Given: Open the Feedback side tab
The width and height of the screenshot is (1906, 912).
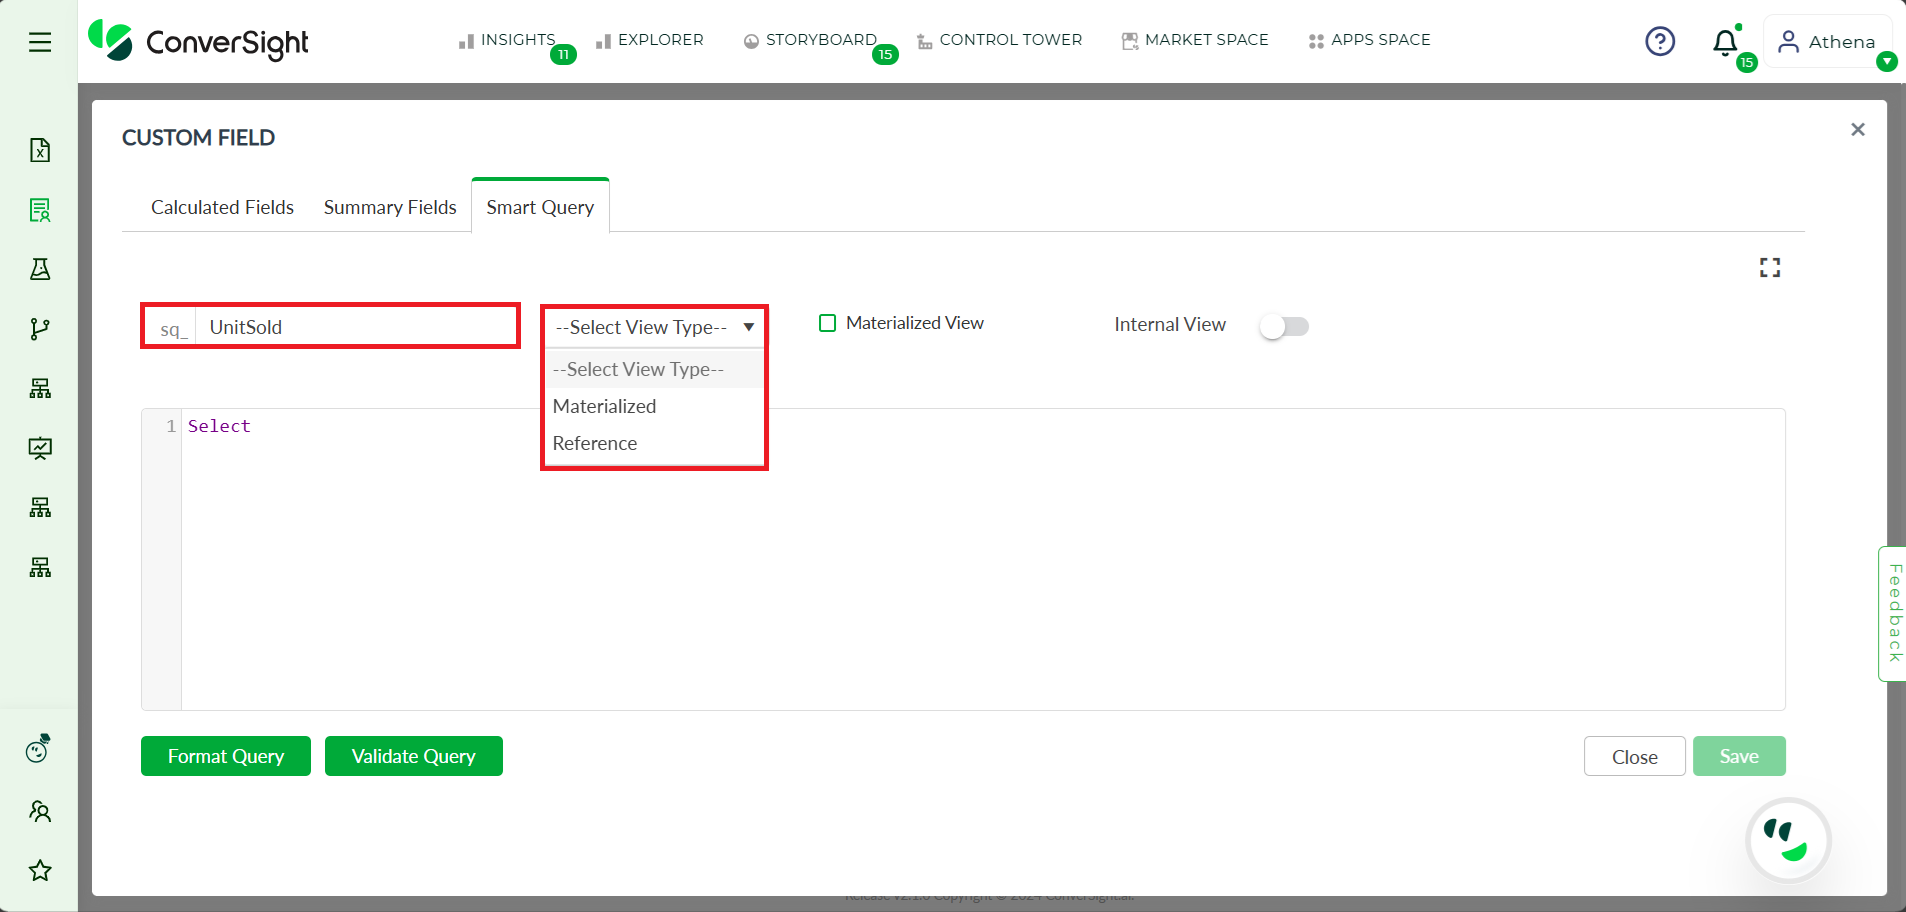Looking at the screenshot, I should tap(1893, 613).
